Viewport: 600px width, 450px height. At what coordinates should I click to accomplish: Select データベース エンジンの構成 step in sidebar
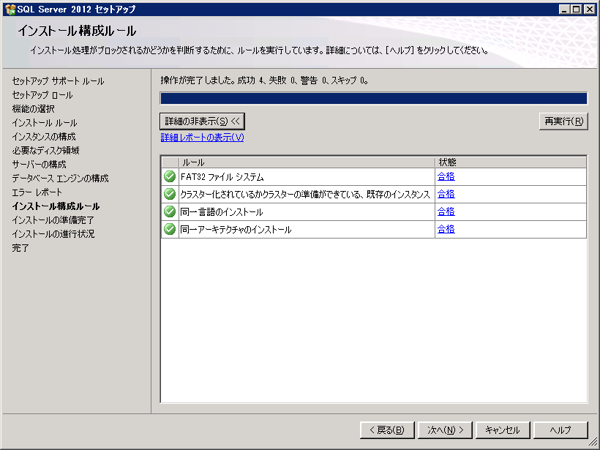[60, 178]
